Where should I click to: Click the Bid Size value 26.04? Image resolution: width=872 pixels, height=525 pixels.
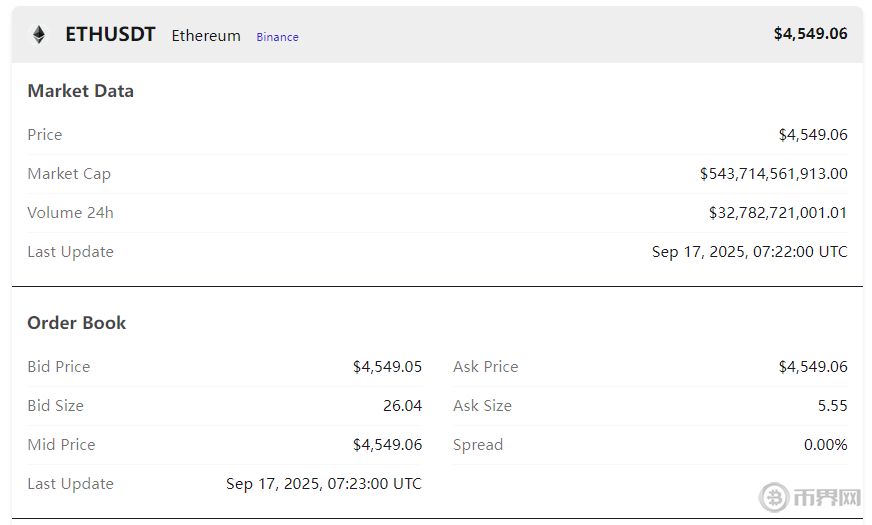pos(402,406)
